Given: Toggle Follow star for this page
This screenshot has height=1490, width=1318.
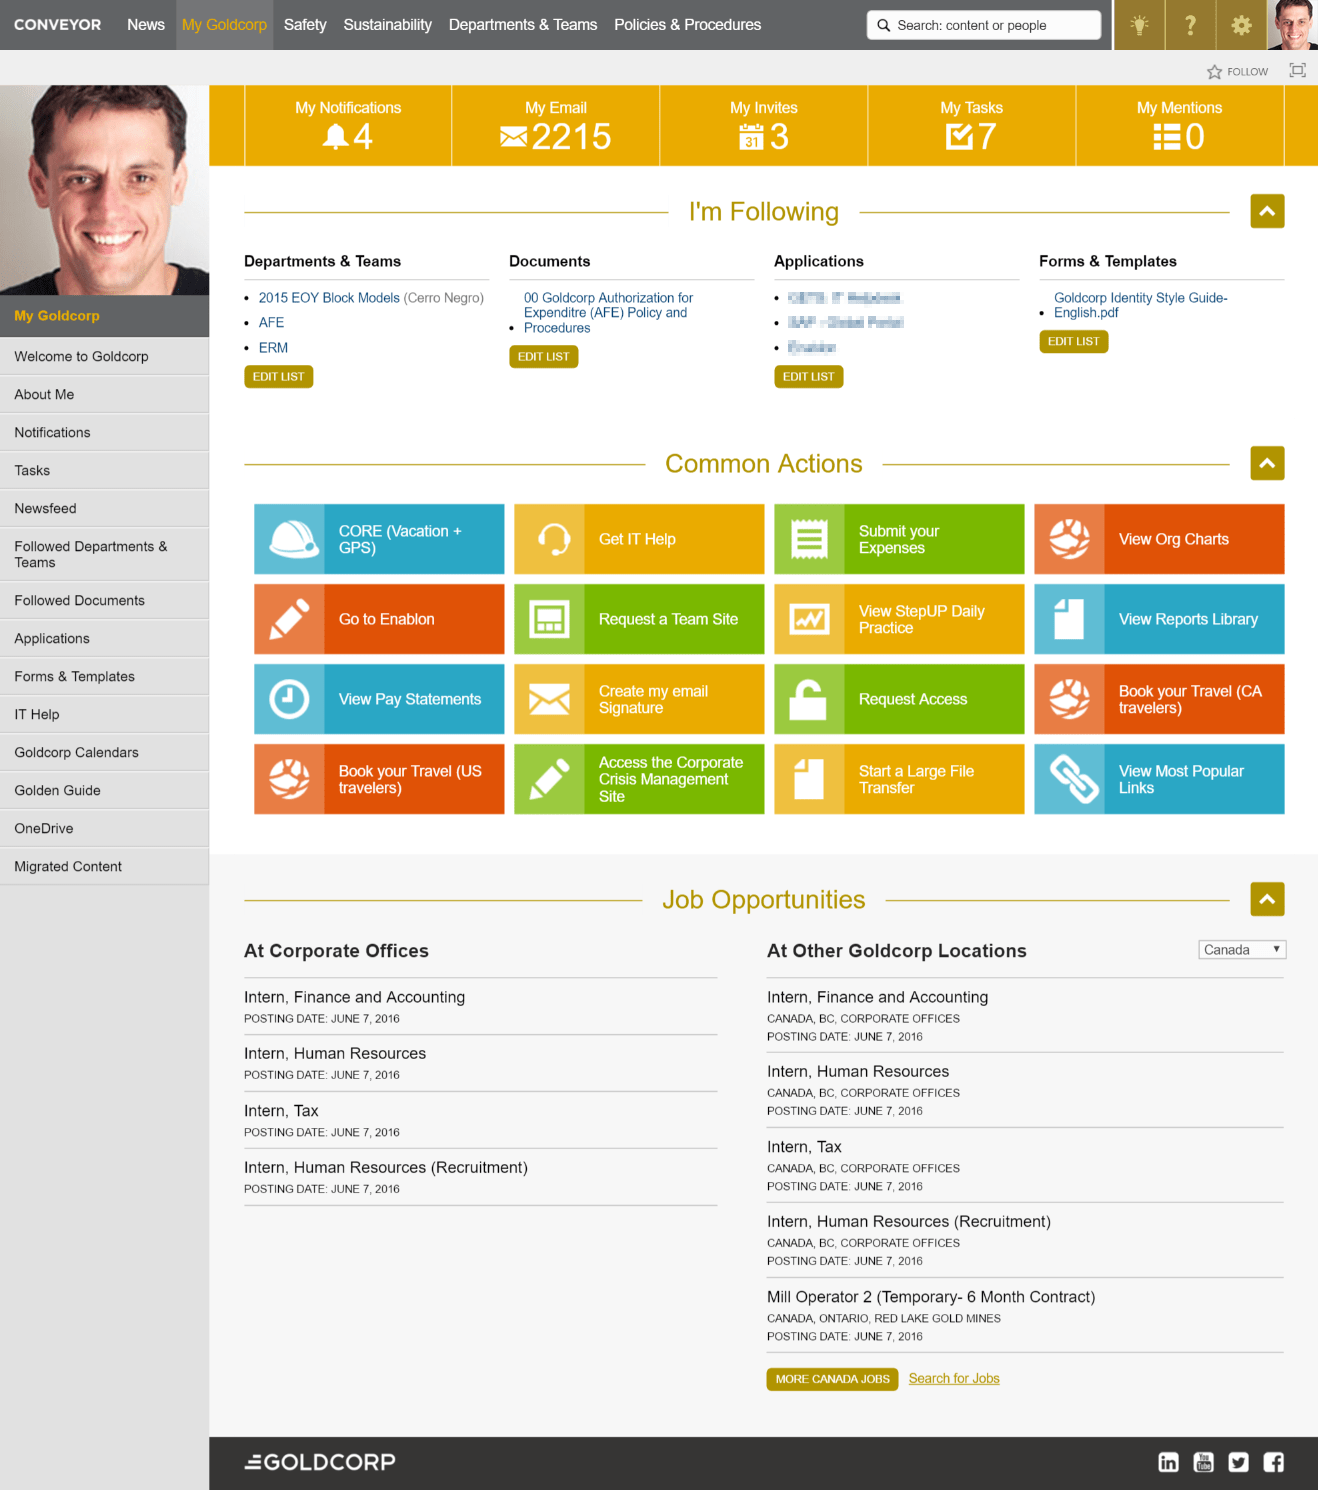Looking at the screenshot, I should tap(1237, 71).
